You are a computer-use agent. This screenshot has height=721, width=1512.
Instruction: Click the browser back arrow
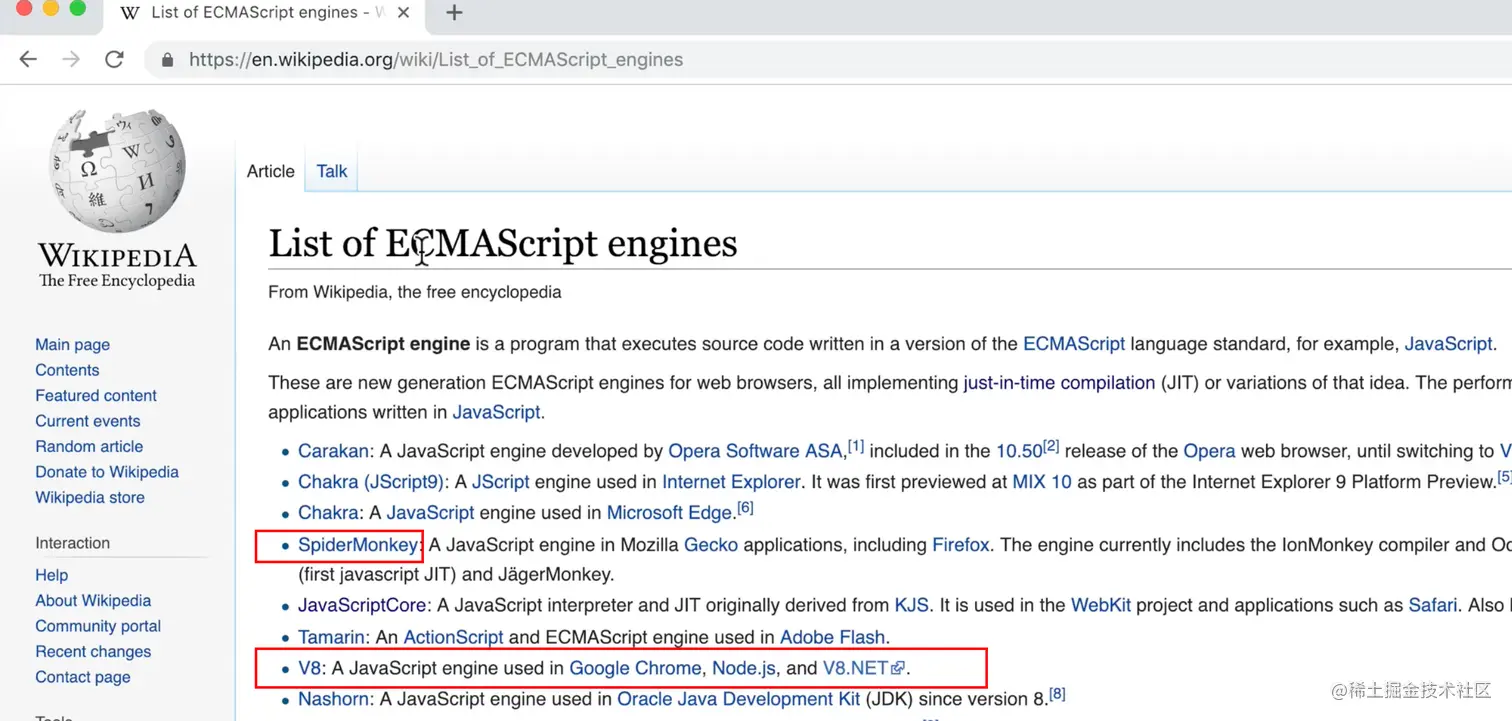28,60
